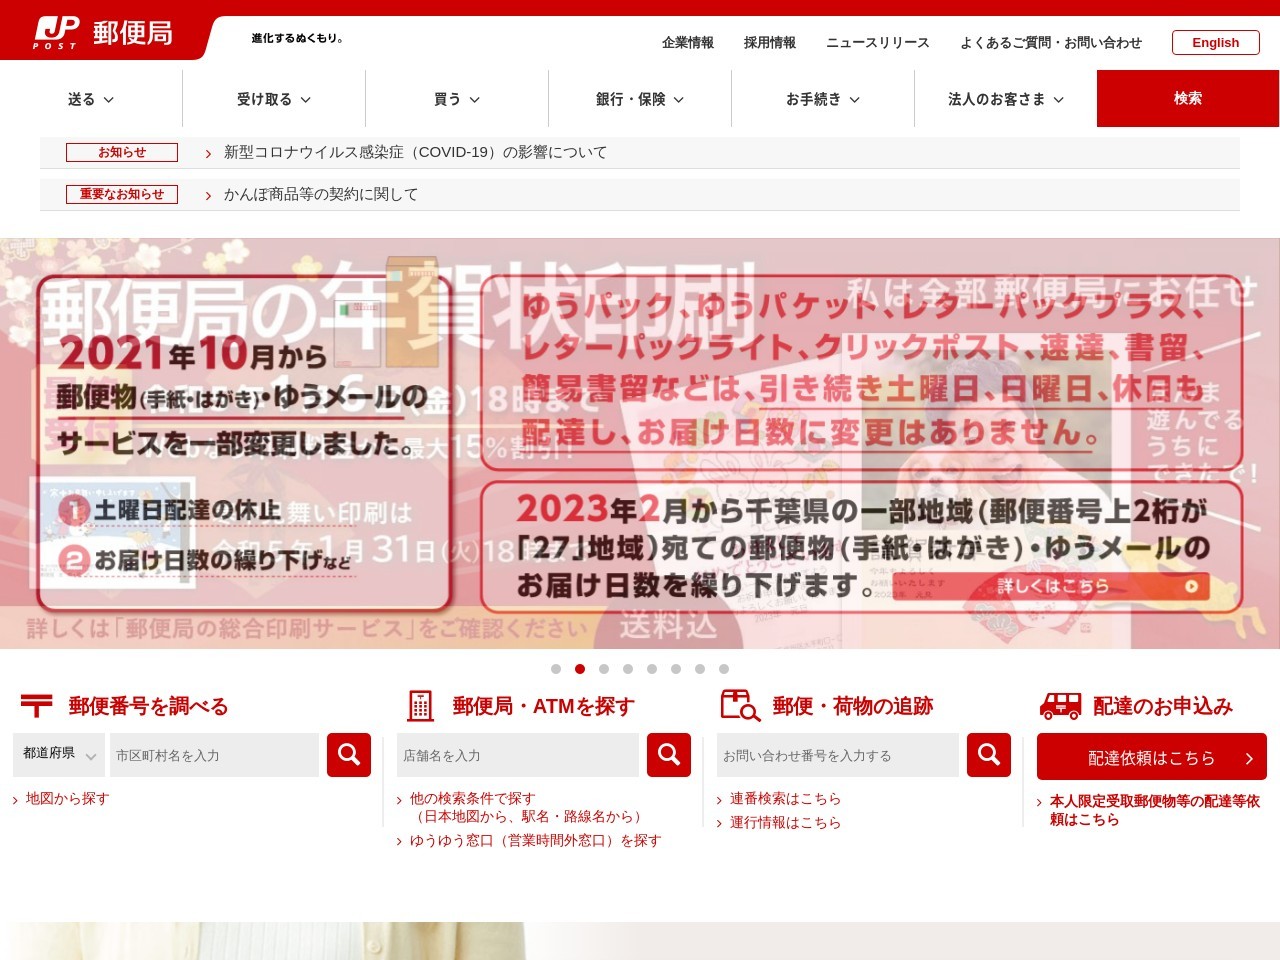Click the 配達依頼はこちら button

(x=1152, y=757)
